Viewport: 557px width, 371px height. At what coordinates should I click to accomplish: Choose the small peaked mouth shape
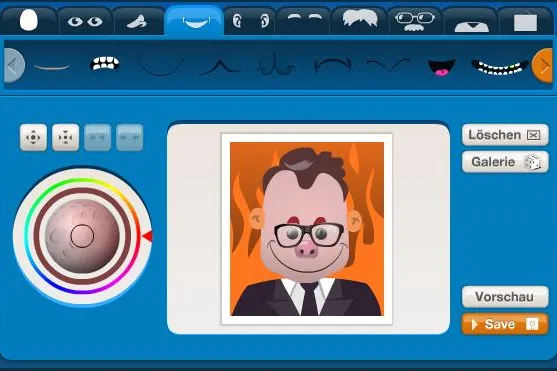pyautogui.click(x=219, y=66)
